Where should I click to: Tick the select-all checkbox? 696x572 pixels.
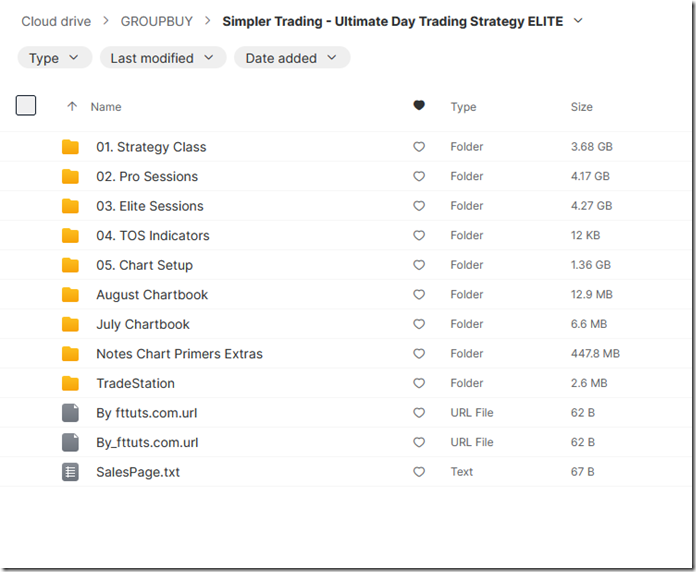click(26, 106)
